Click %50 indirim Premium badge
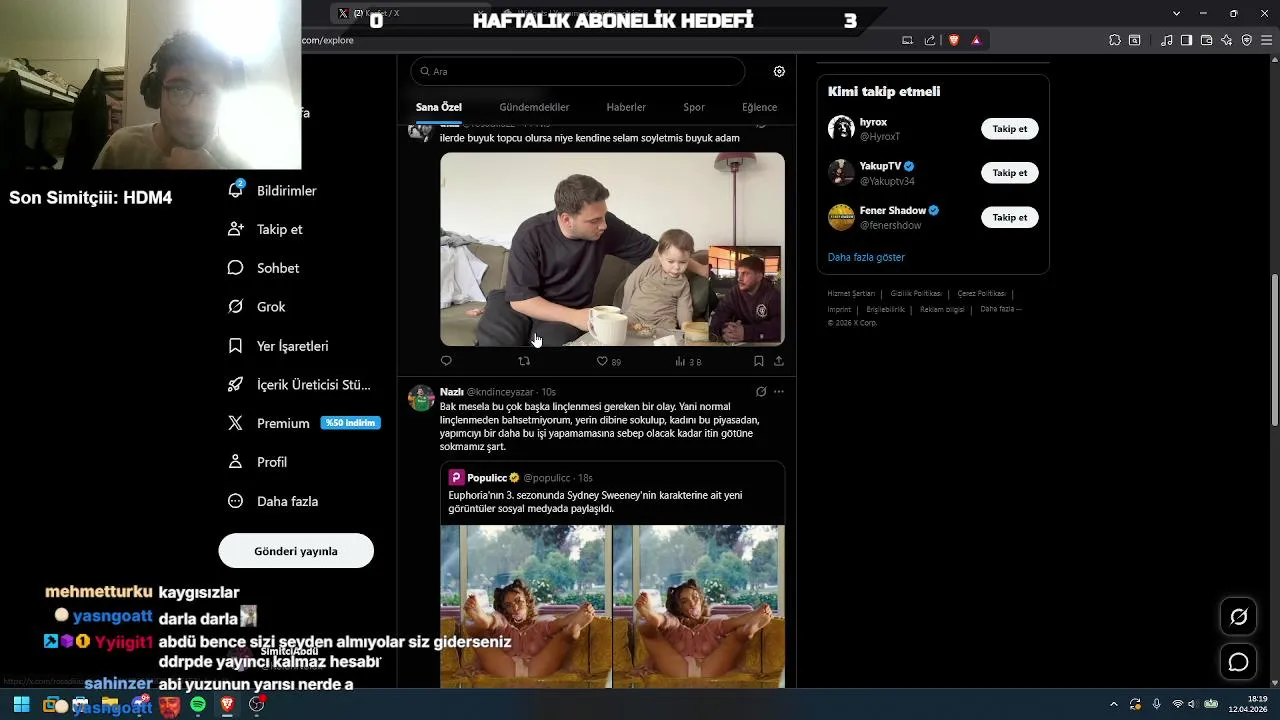Viewport: 1280px width, 720px height. [350, 423]
